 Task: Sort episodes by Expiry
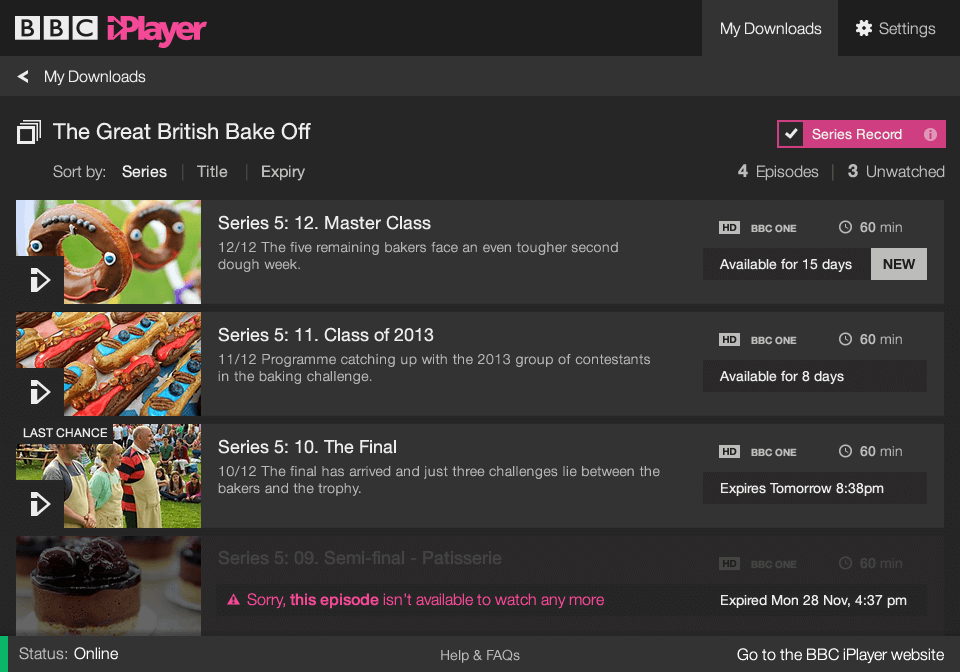coord(283,172)
